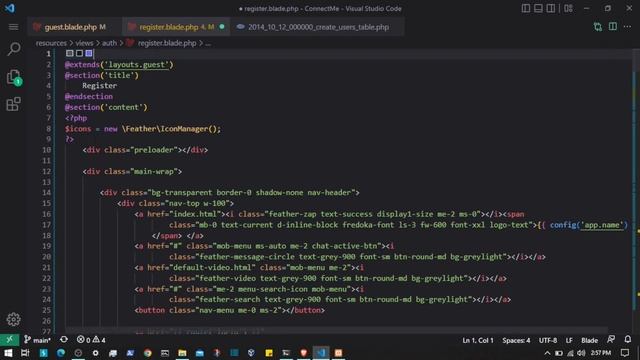
Task: Open Customize Layout icon
Action: click(568, 8)
